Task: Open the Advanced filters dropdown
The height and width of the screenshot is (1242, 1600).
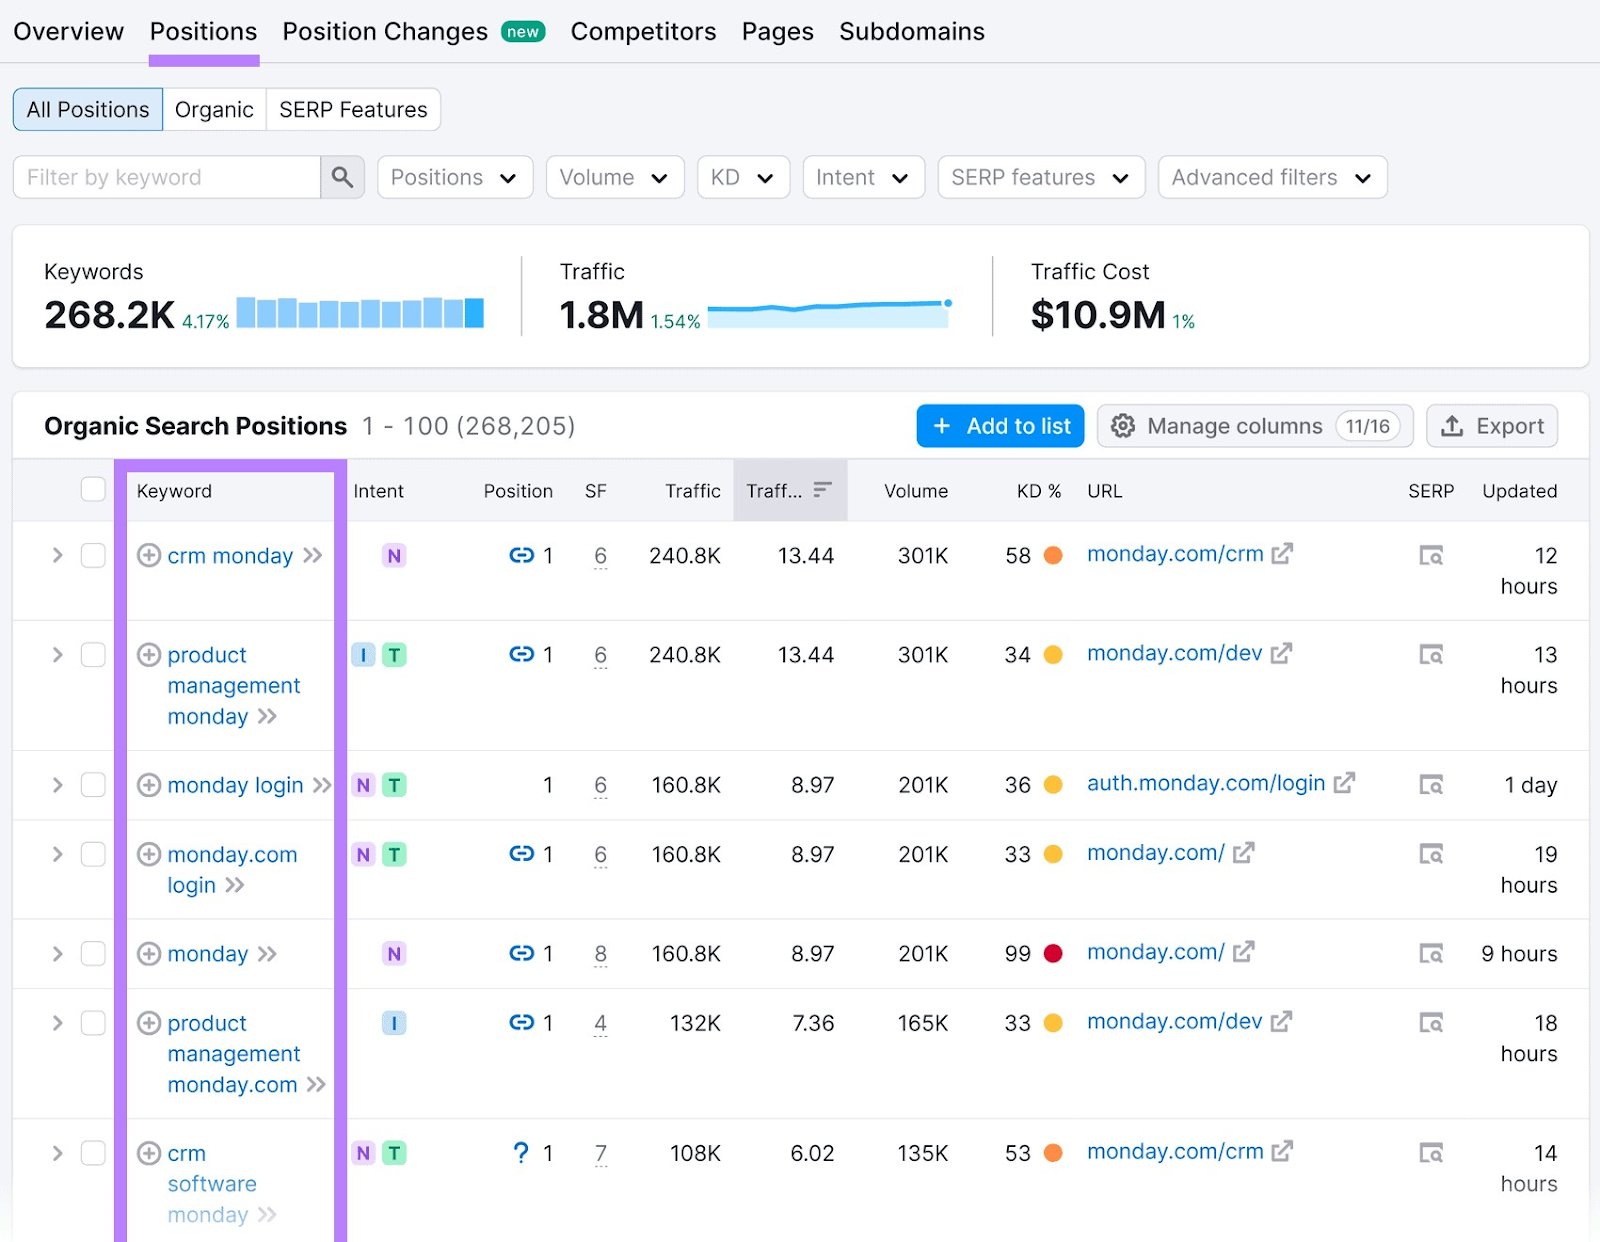Action: (1272, 177)
